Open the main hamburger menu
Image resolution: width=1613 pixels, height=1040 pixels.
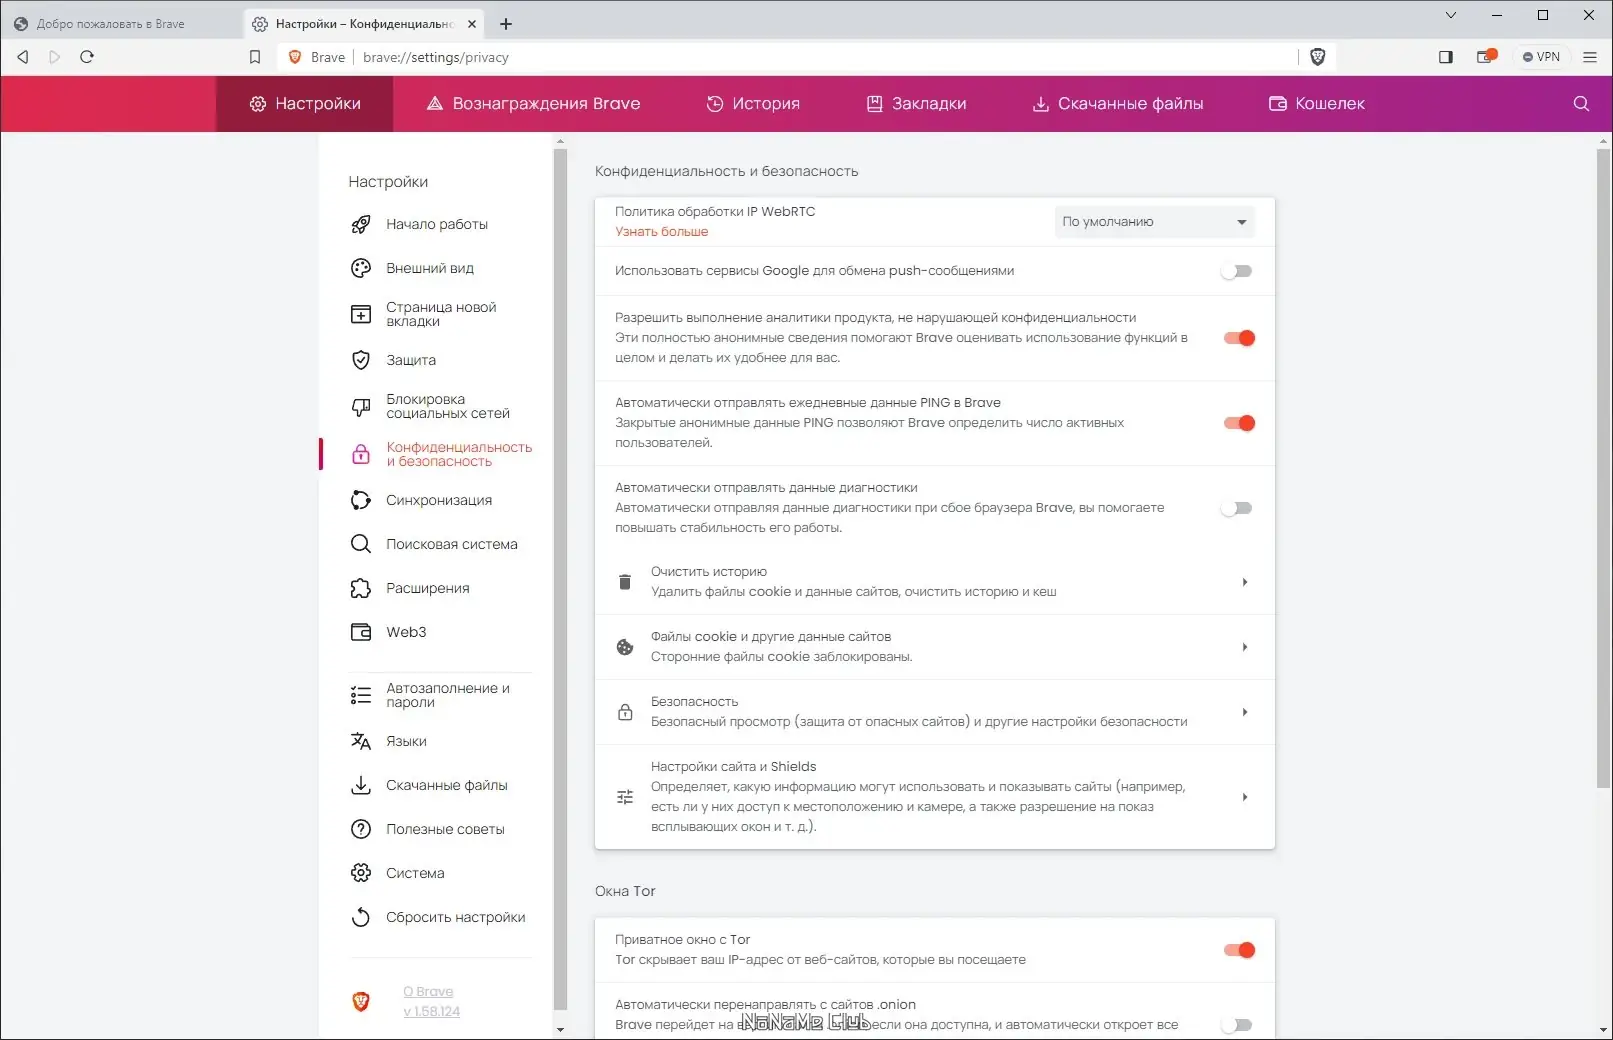click(x=1590, y=57)
